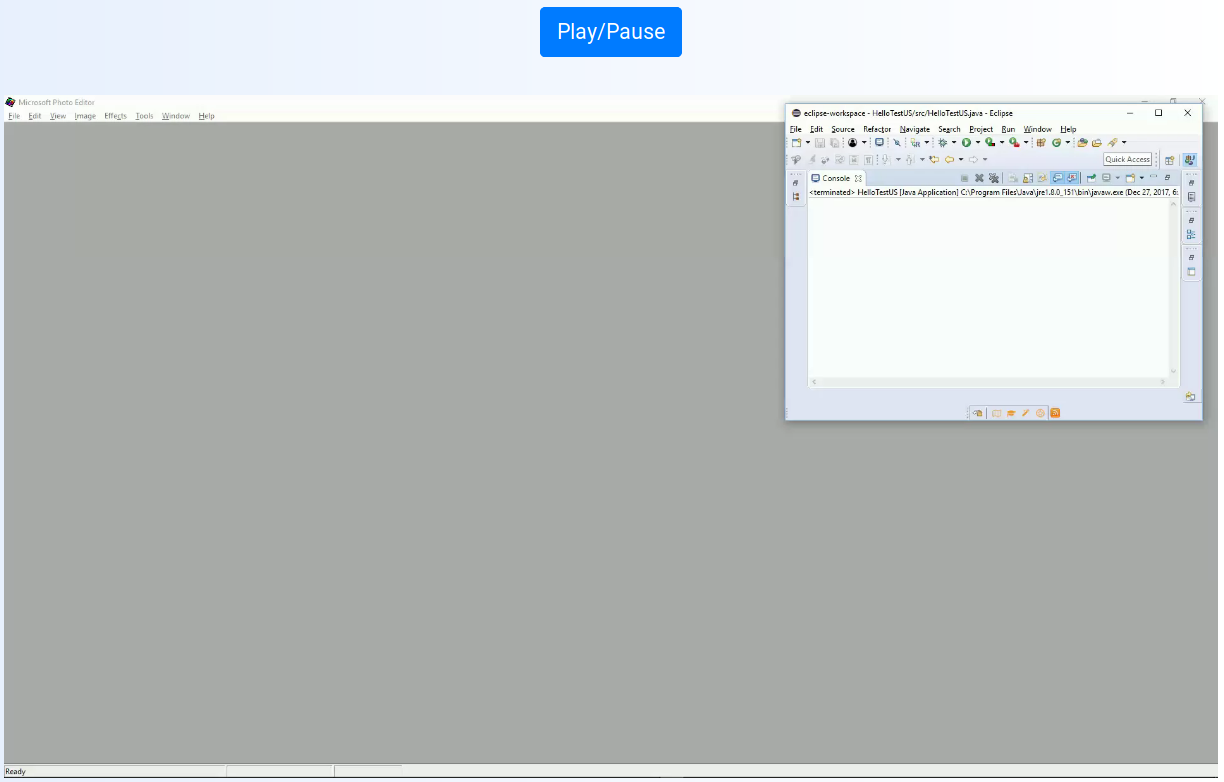Toggle Show Console on standard output change
The height and width of the screenshot is (782, 1224).
pos(1057,178)
